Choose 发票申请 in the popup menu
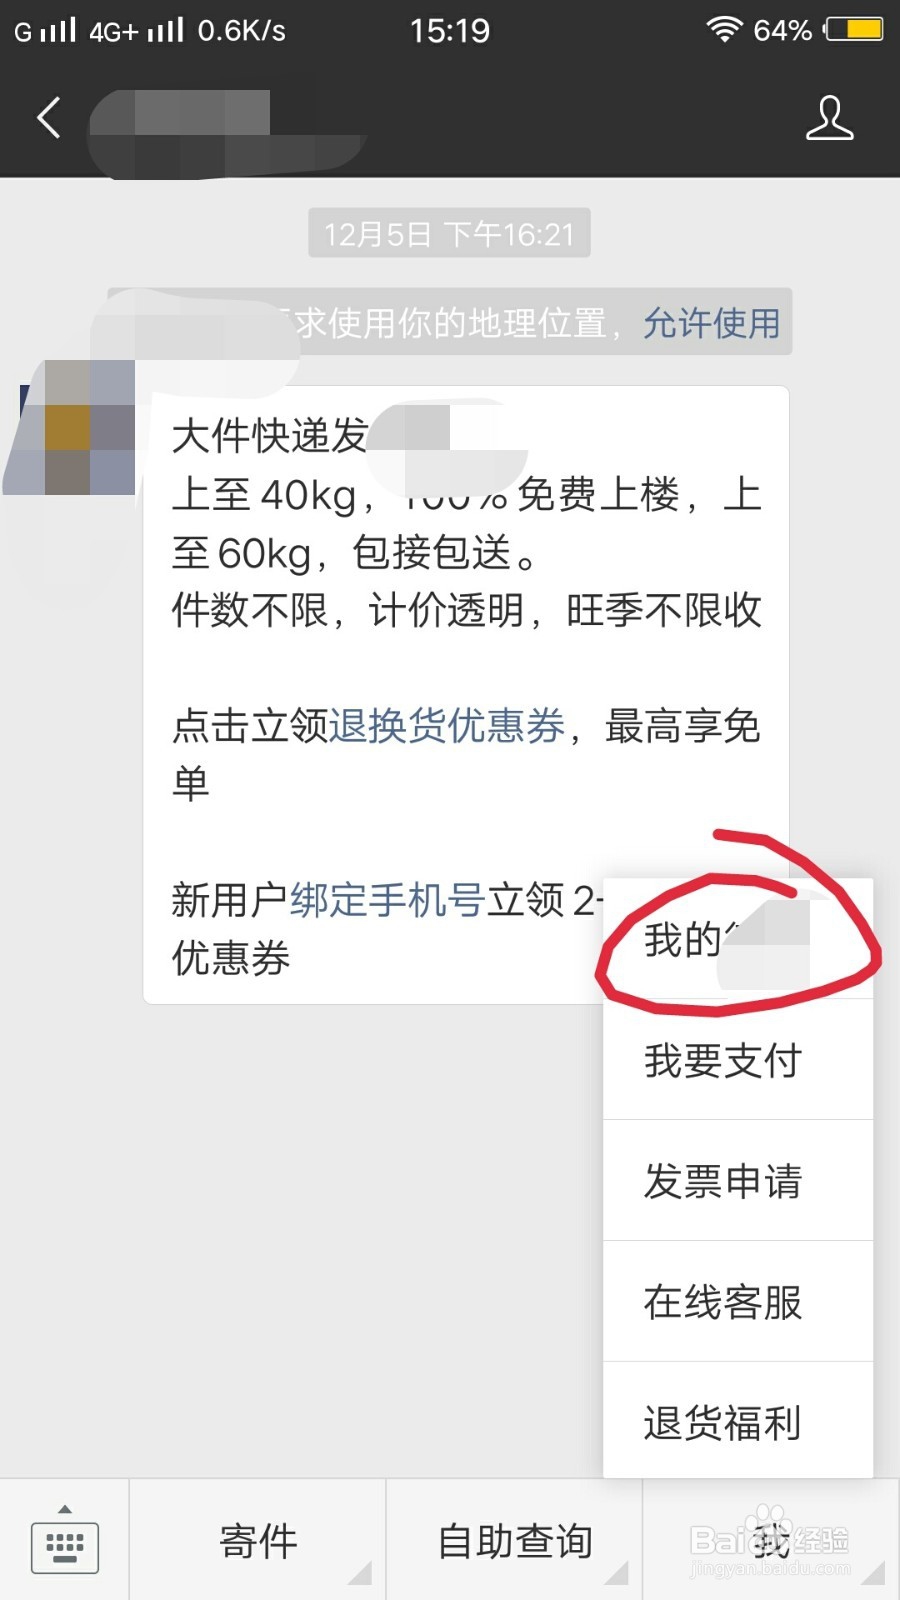The width and height of the screenshot is (900, 1600). point(738,1181)
